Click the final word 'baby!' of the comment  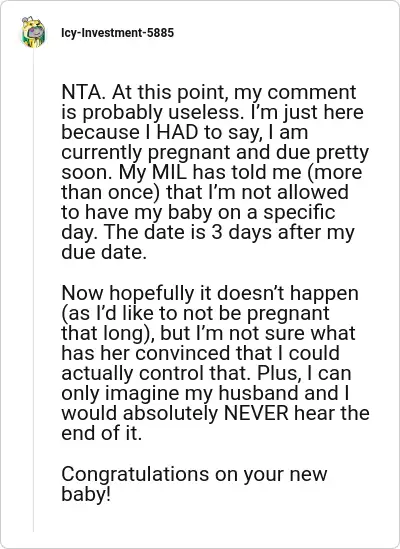point(86,494)
